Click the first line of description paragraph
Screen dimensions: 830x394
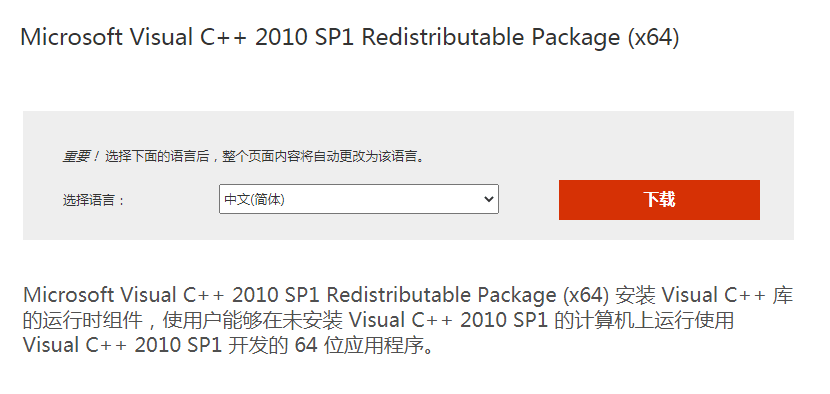(x=408, y=295)
